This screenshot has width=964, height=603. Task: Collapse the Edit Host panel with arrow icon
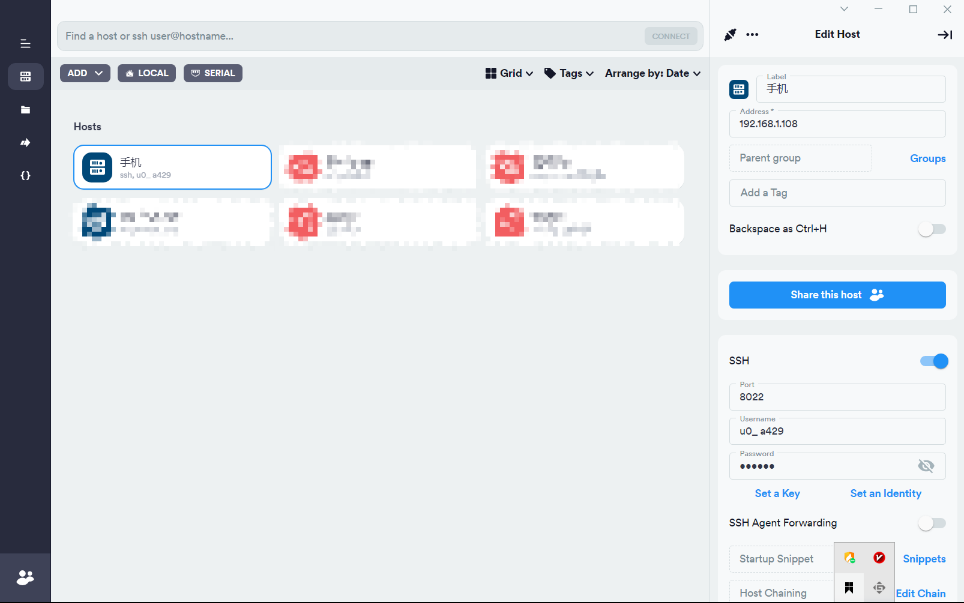coord(944,35)
